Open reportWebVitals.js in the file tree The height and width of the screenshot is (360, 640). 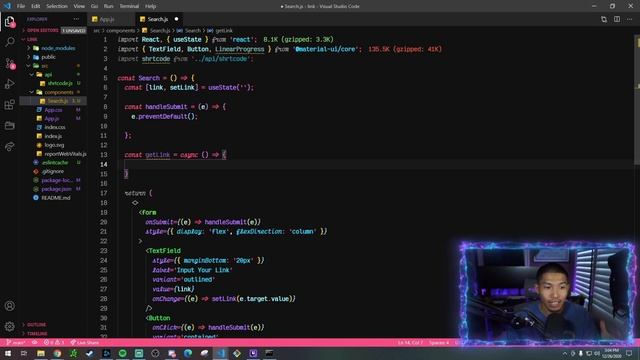pos(65,154)
